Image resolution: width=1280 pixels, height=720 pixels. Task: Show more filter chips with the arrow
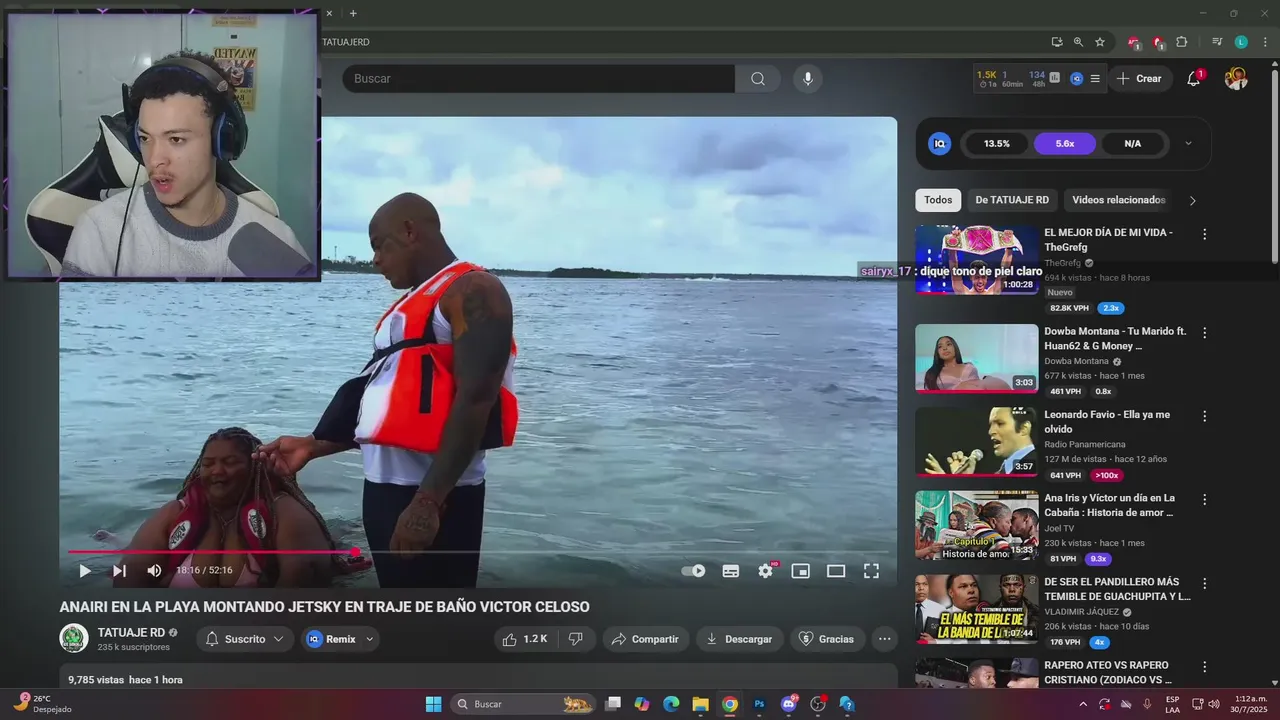point(1192,200)
